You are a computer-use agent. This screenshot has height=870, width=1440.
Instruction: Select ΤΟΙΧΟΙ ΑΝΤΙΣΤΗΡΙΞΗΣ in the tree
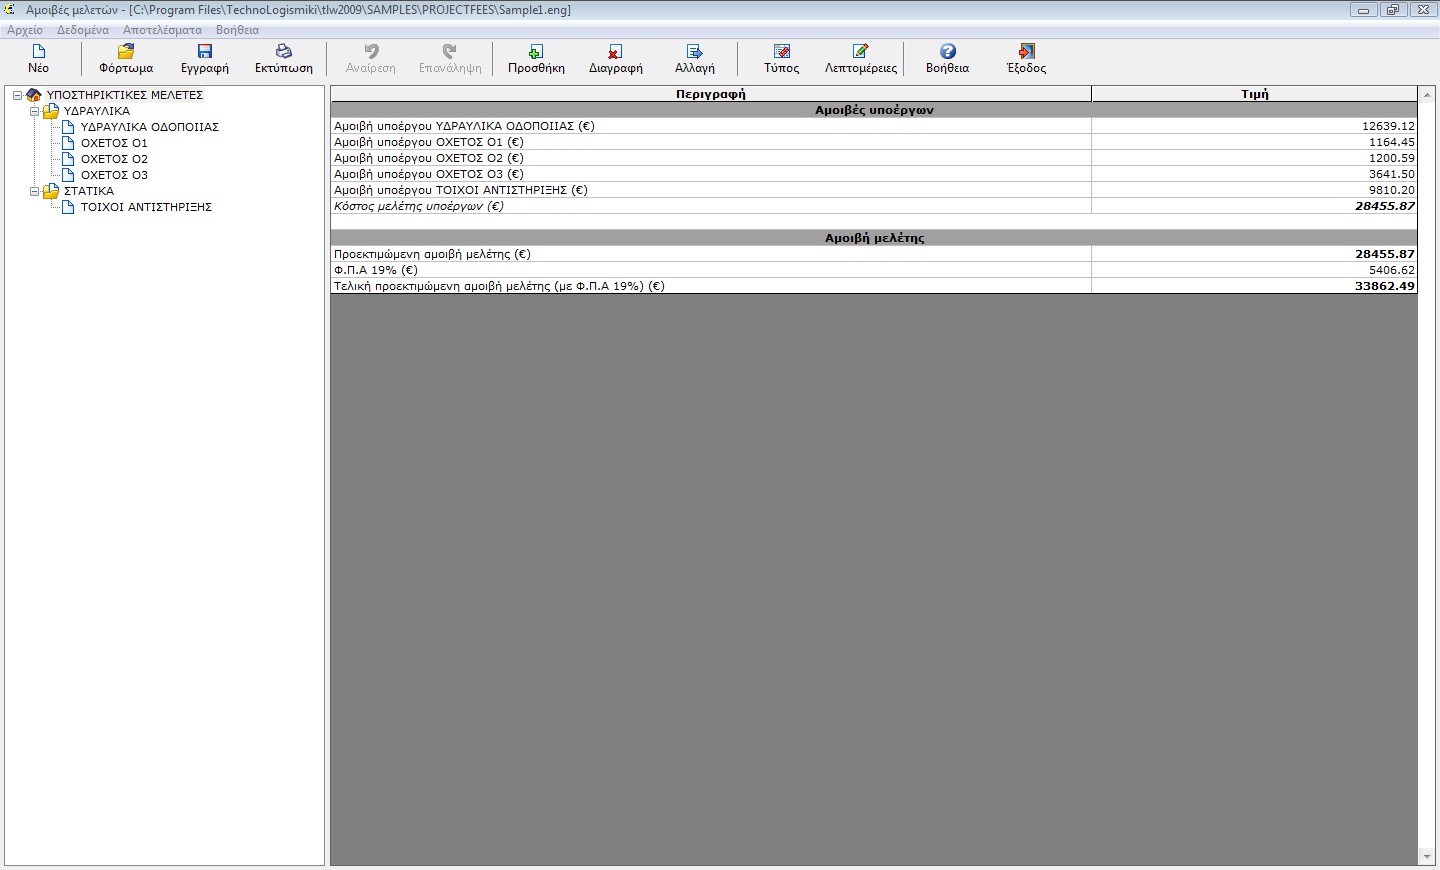tap(146, 207)
